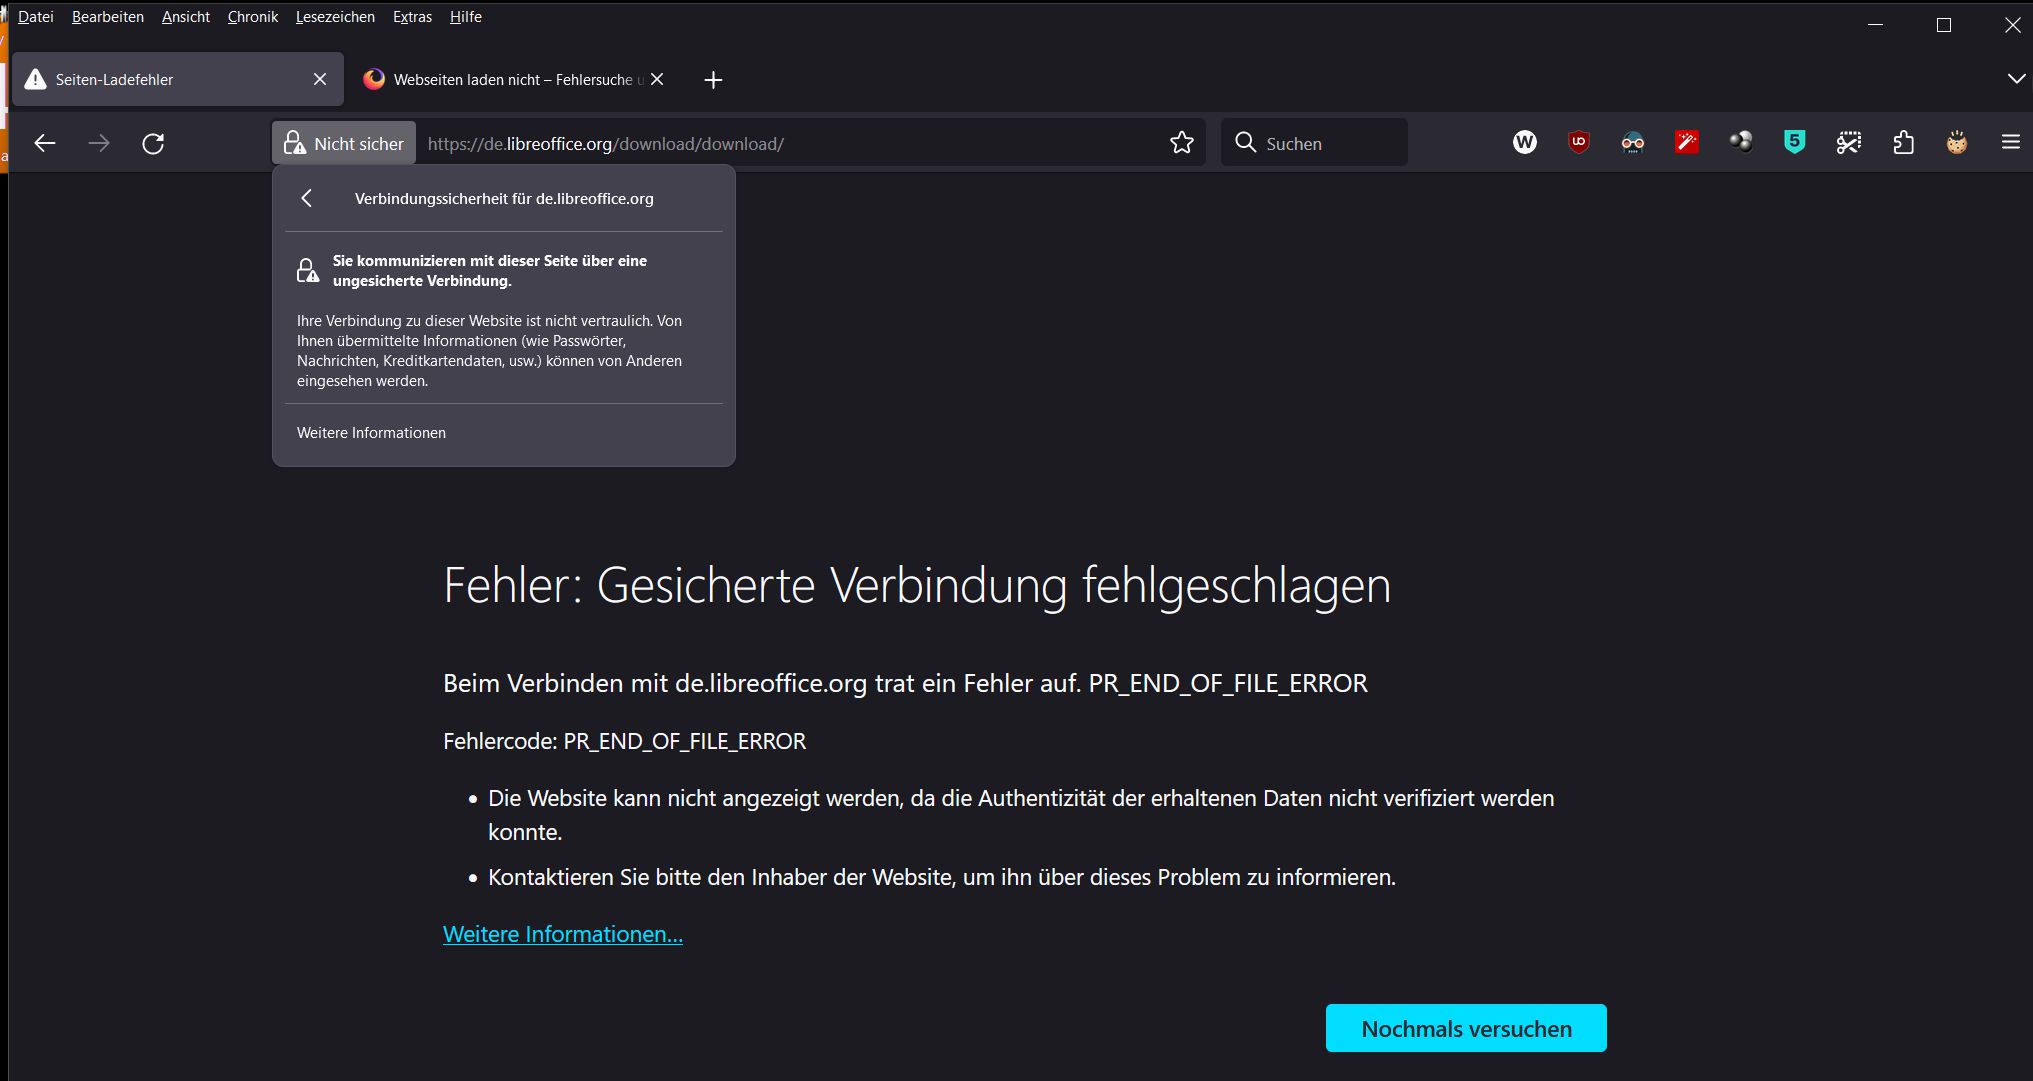
Task: Open the Bearbeiten menu
Action: [x=108, y=17]
